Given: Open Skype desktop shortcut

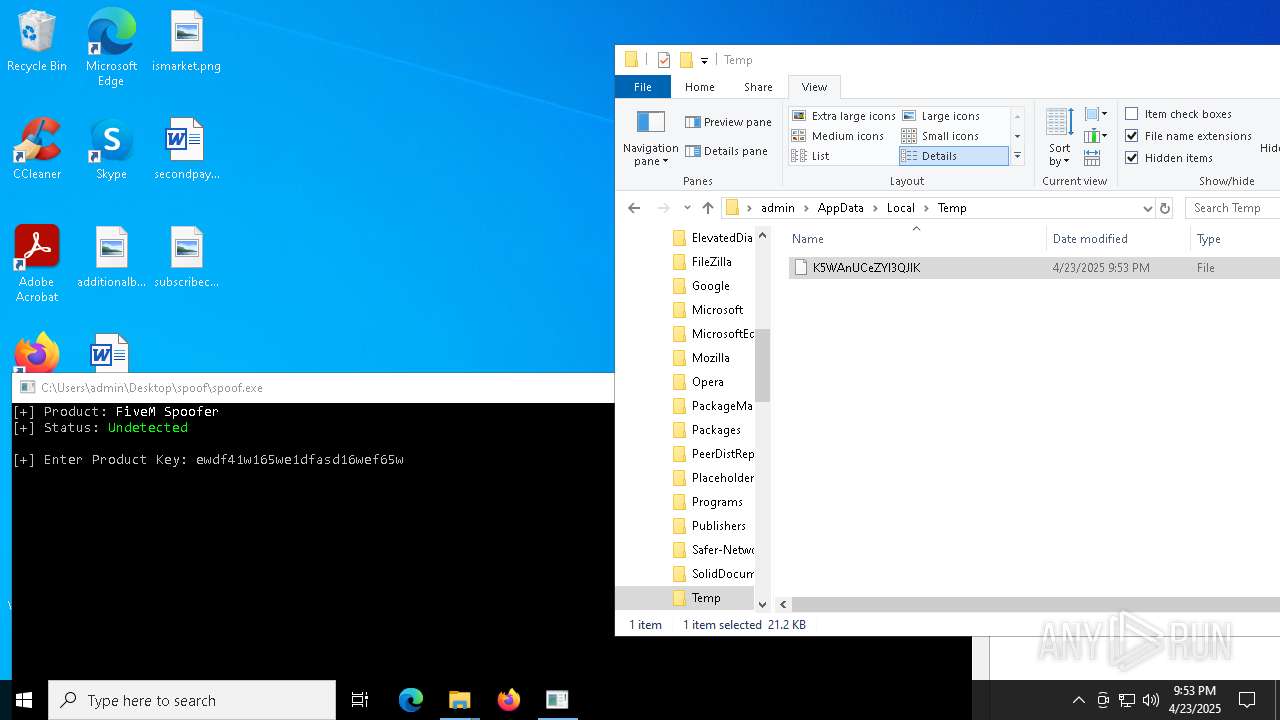Looking at the screenshot, I should (111, 149).
